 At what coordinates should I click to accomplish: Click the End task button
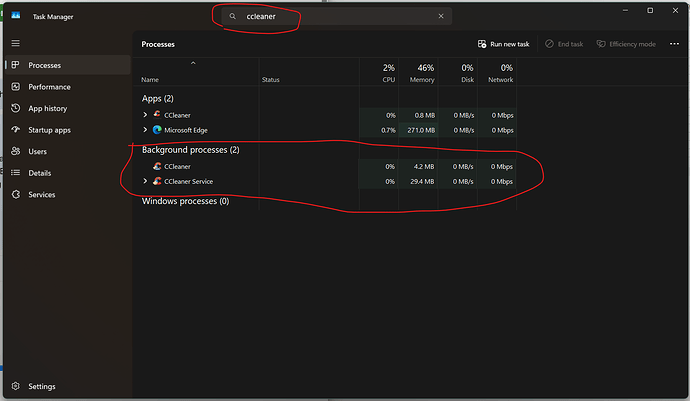[x=564, y=44]
